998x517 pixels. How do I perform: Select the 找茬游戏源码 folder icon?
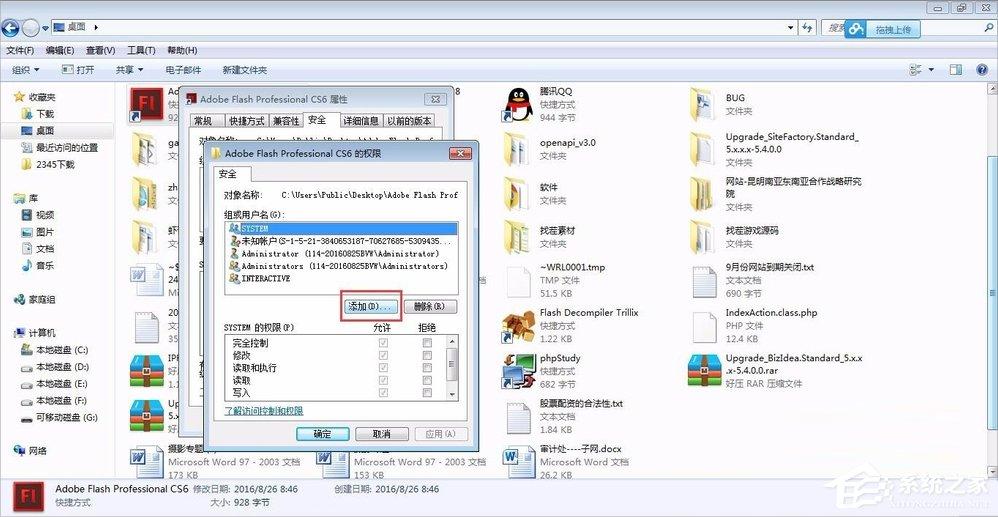point(705,237)
